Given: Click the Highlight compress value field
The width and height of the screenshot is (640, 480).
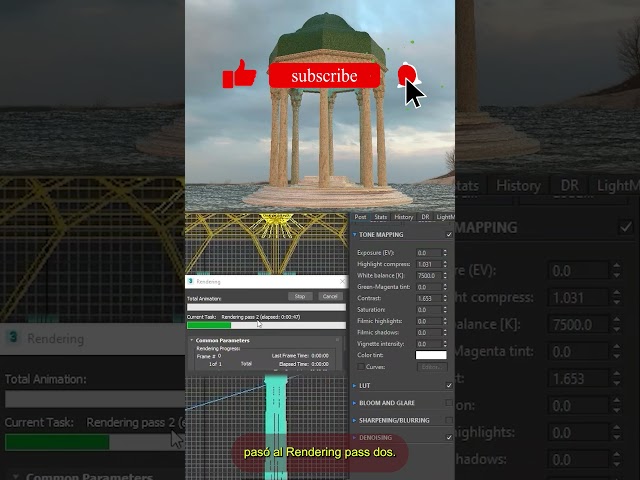Looking at the screenshot, I should click(429, 264).
